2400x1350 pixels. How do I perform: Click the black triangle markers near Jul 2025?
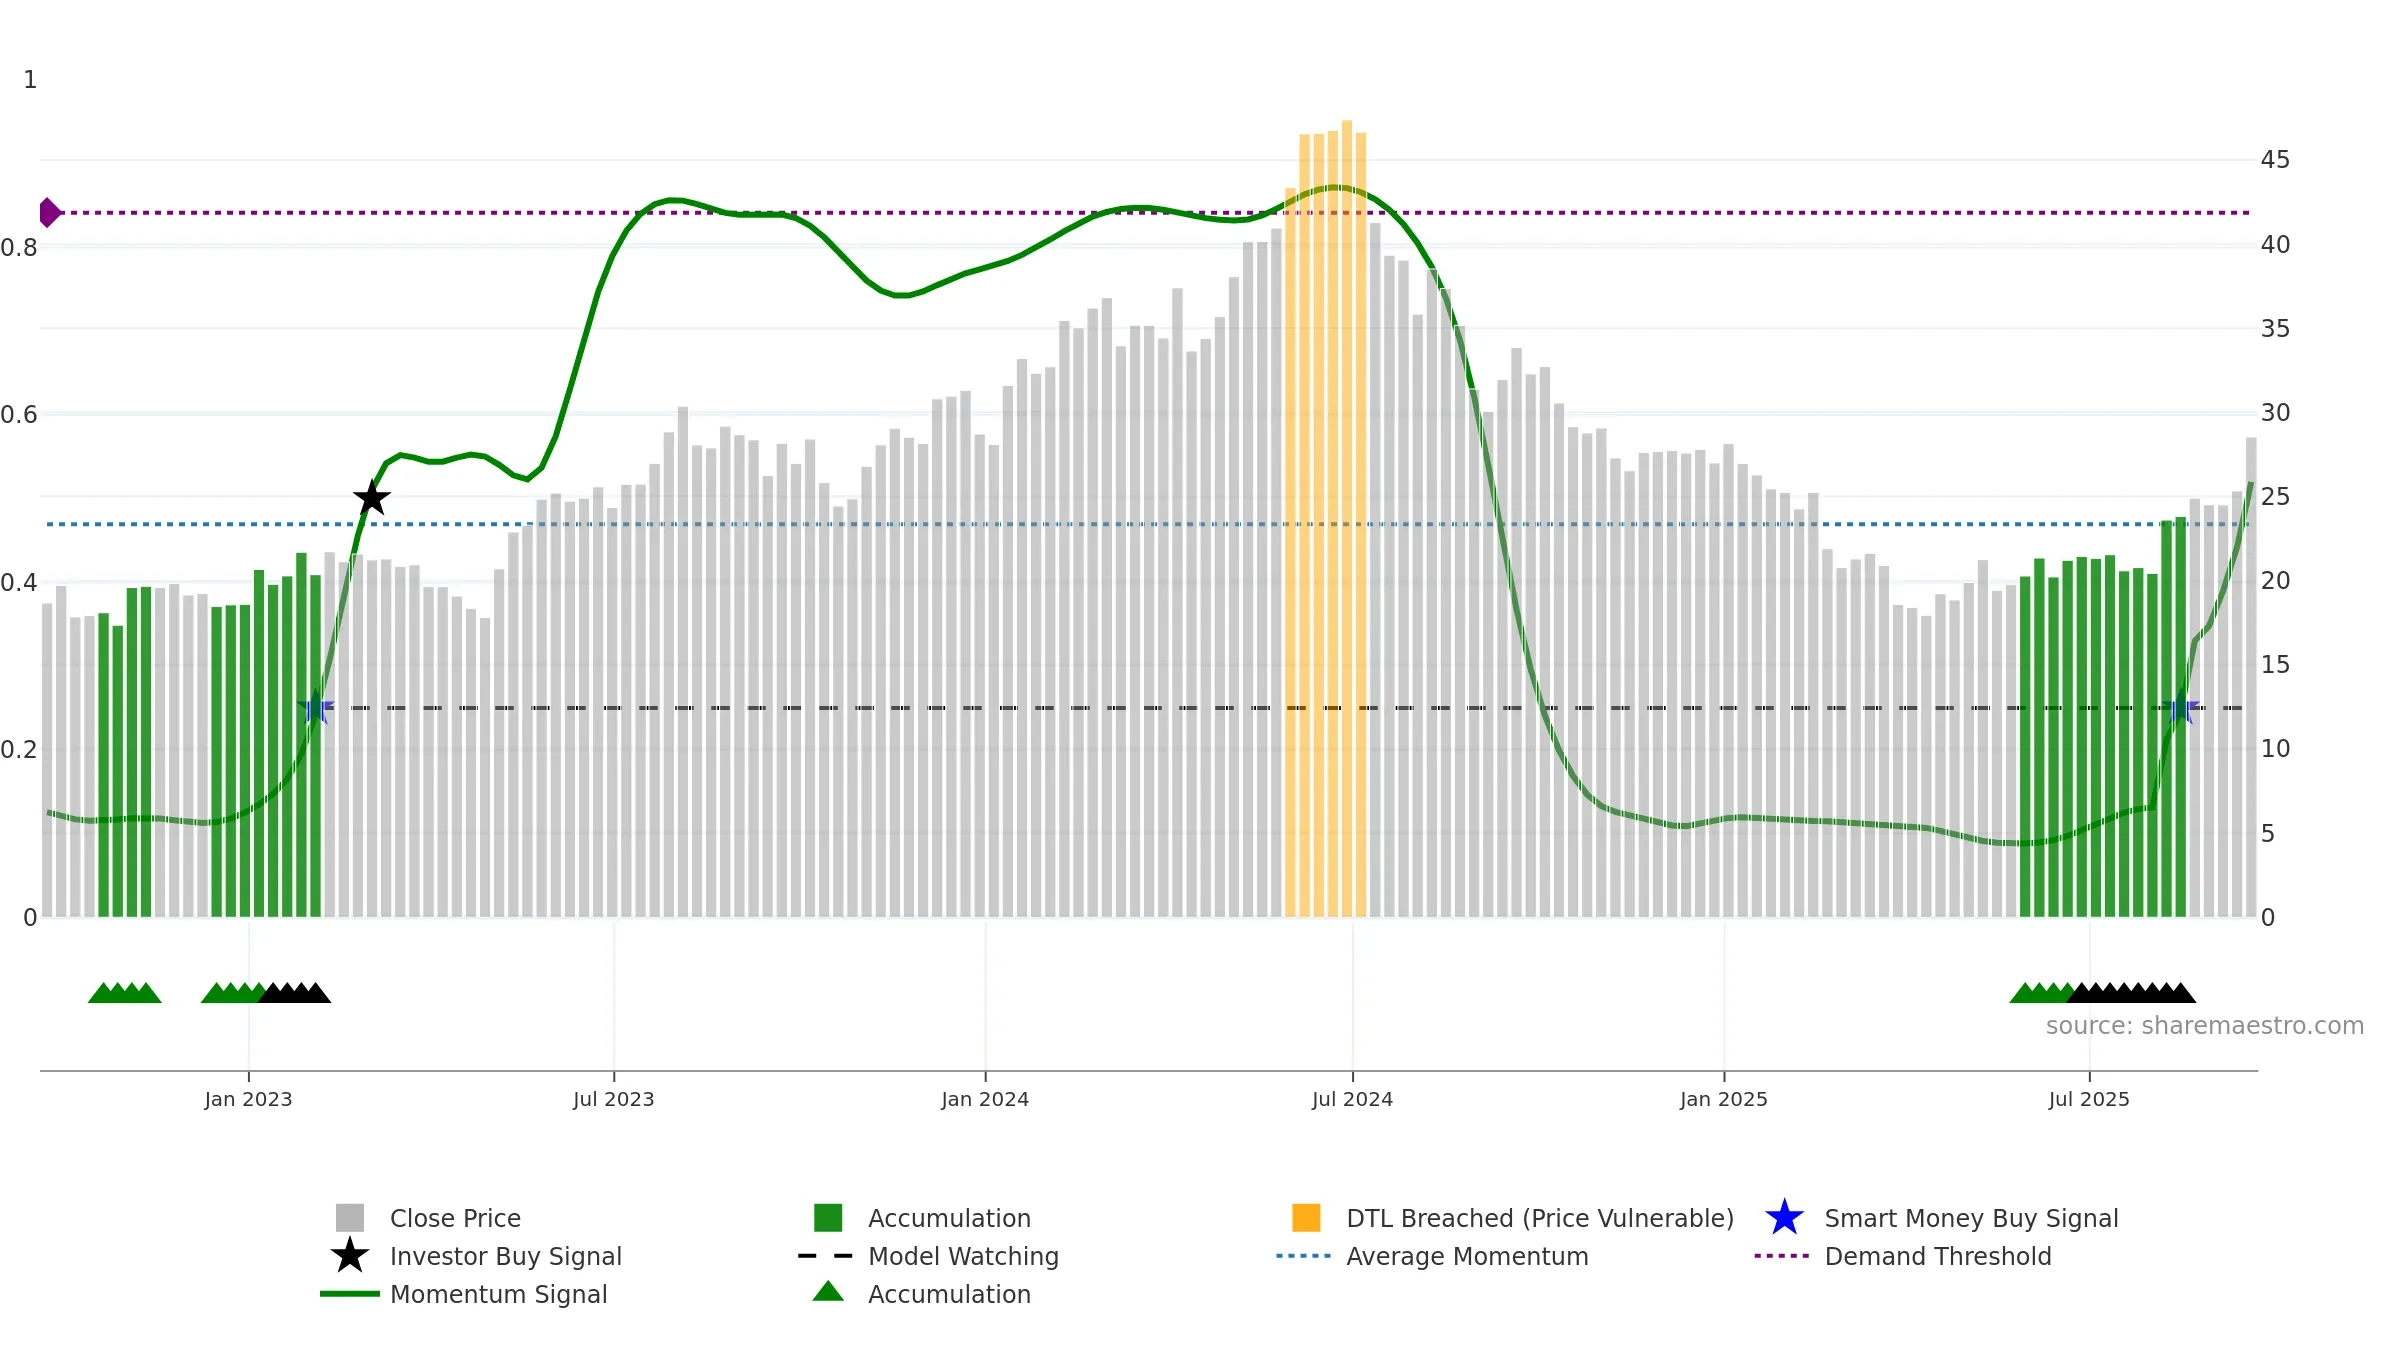pos(2131,993)
